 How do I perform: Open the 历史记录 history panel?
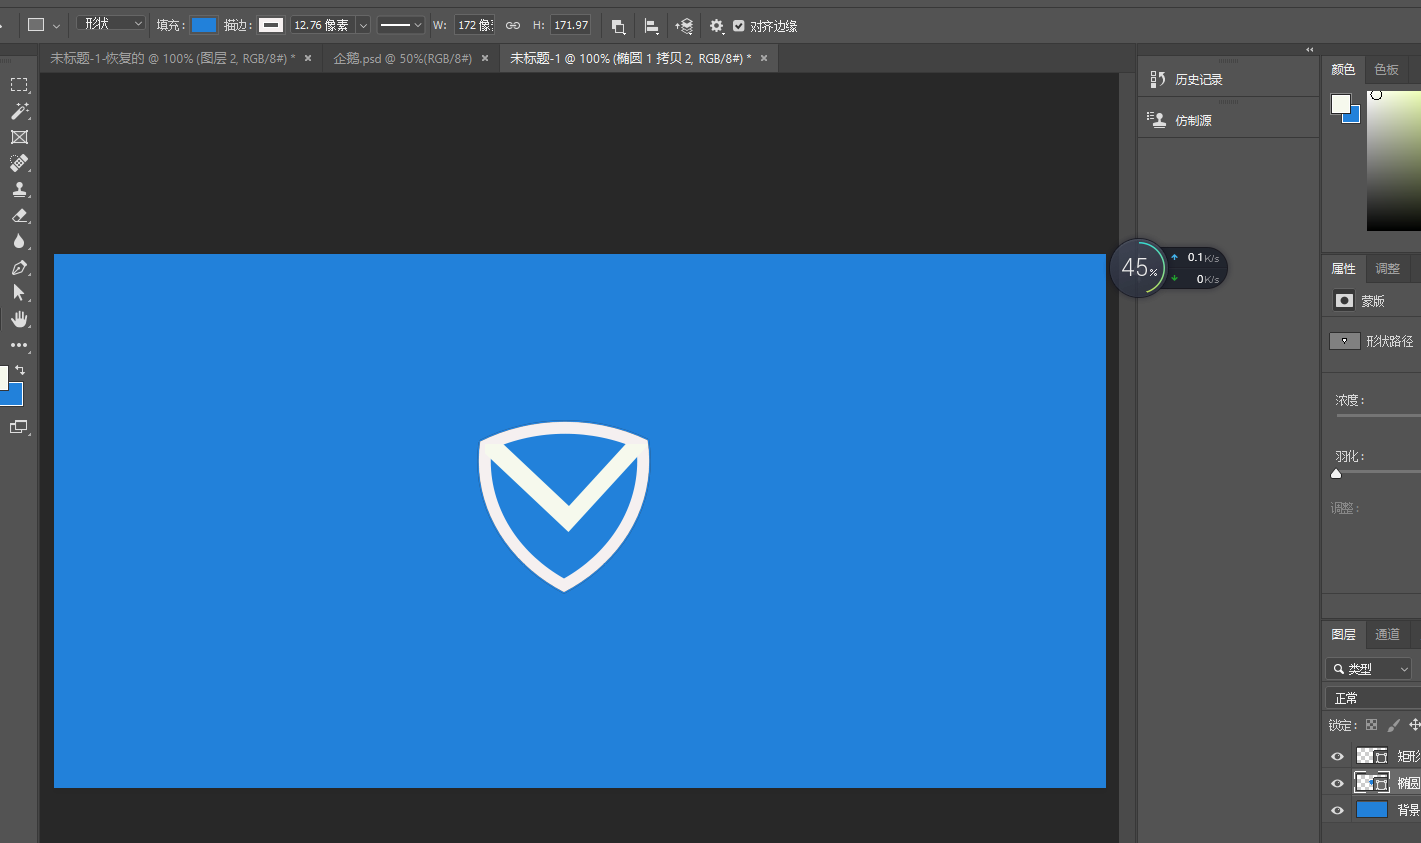click(x=1199, y=79)
